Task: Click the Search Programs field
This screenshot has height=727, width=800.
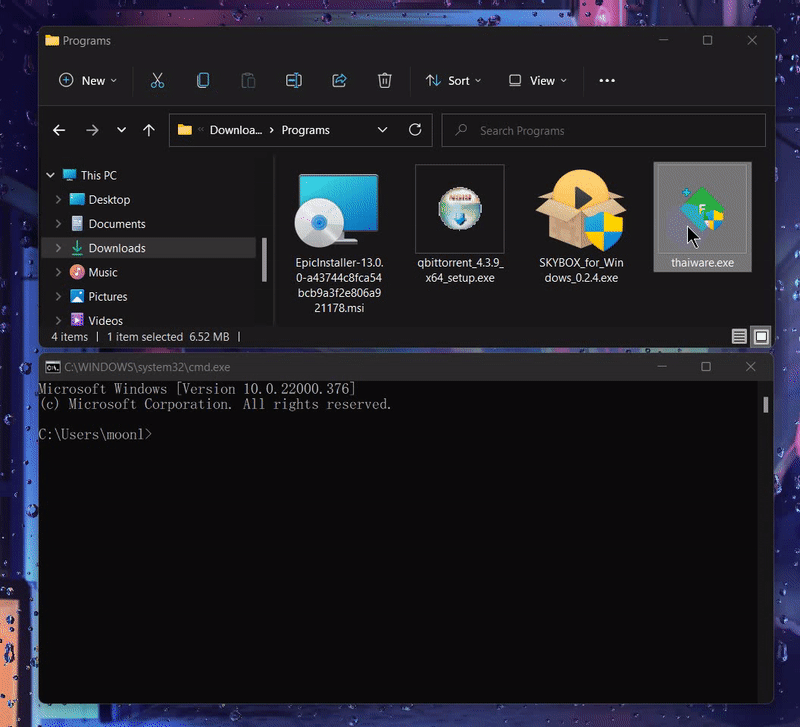Action: pyautogui.click(x=604, y=131)
